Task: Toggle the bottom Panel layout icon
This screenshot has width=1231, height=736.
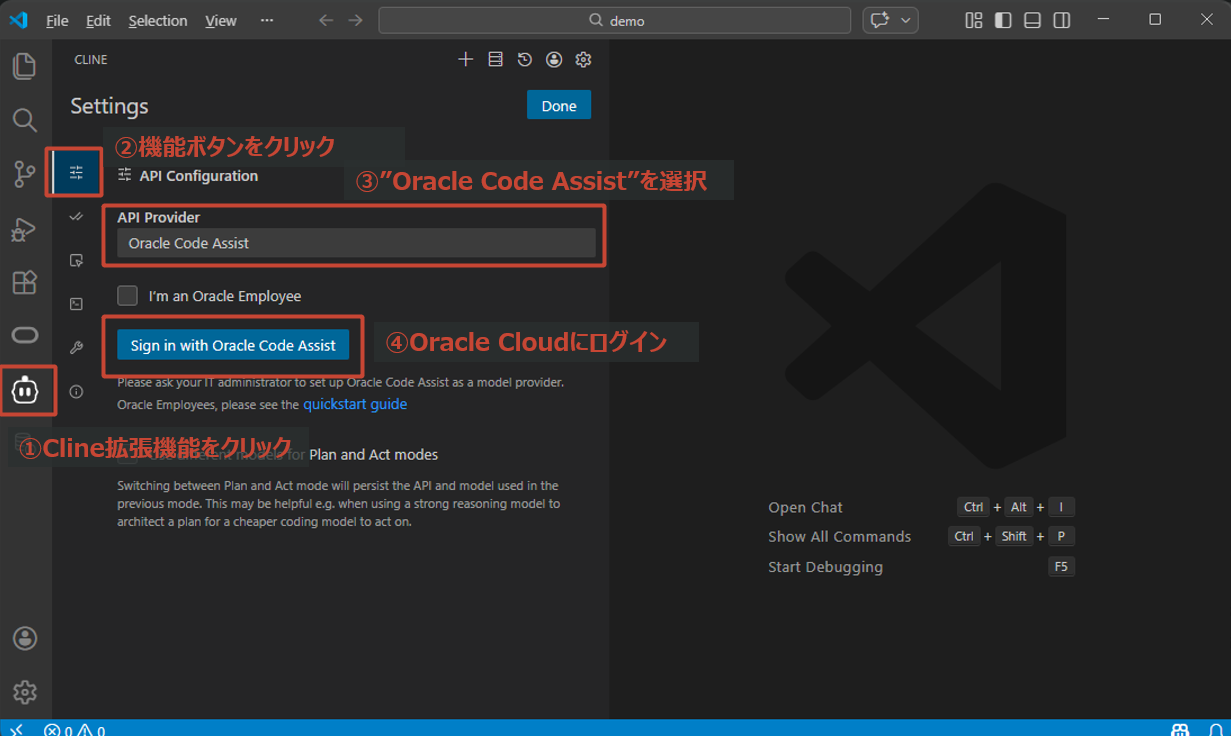Action: point(1032,20)
